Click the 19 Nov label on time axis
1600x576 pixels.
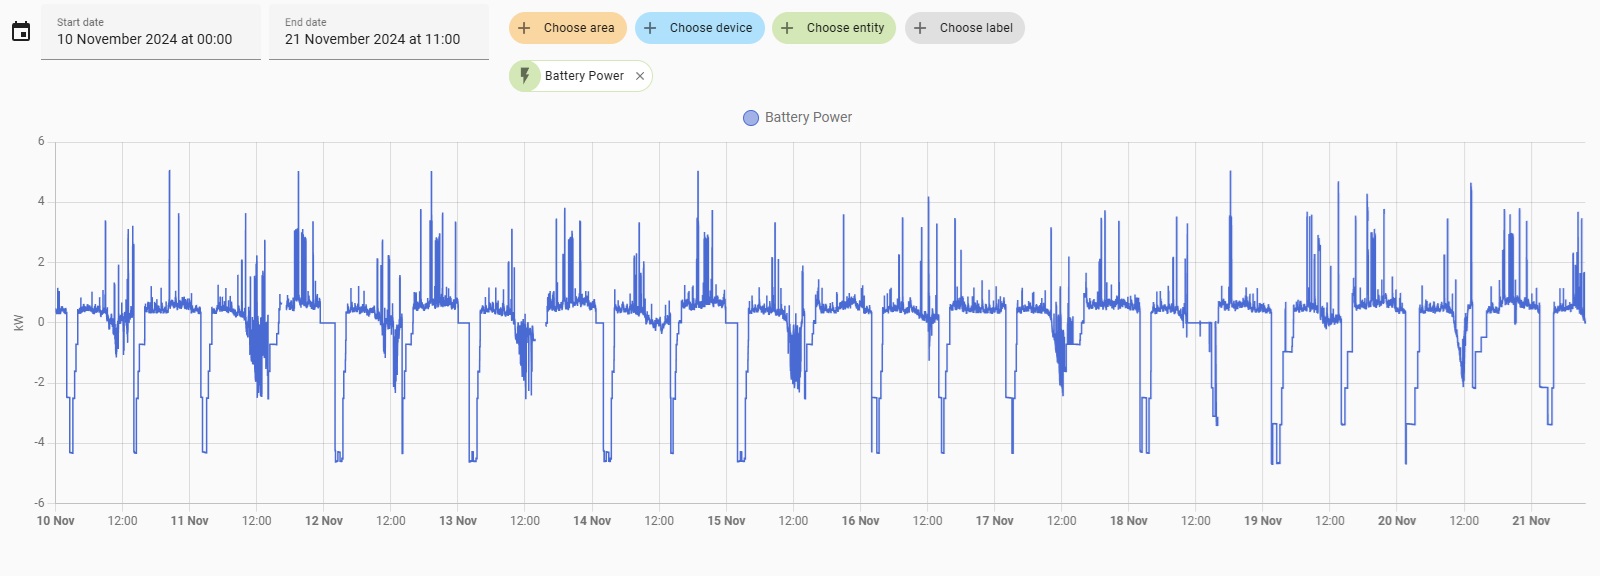(1263, 521)
